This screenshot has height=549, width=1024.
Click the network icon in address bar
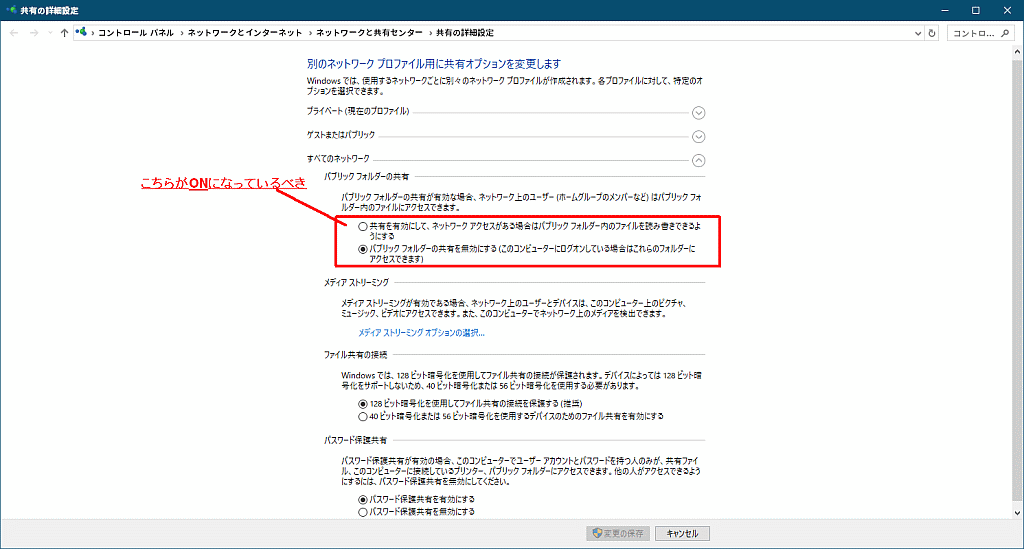pyautogui.click(x=81, y=32)
